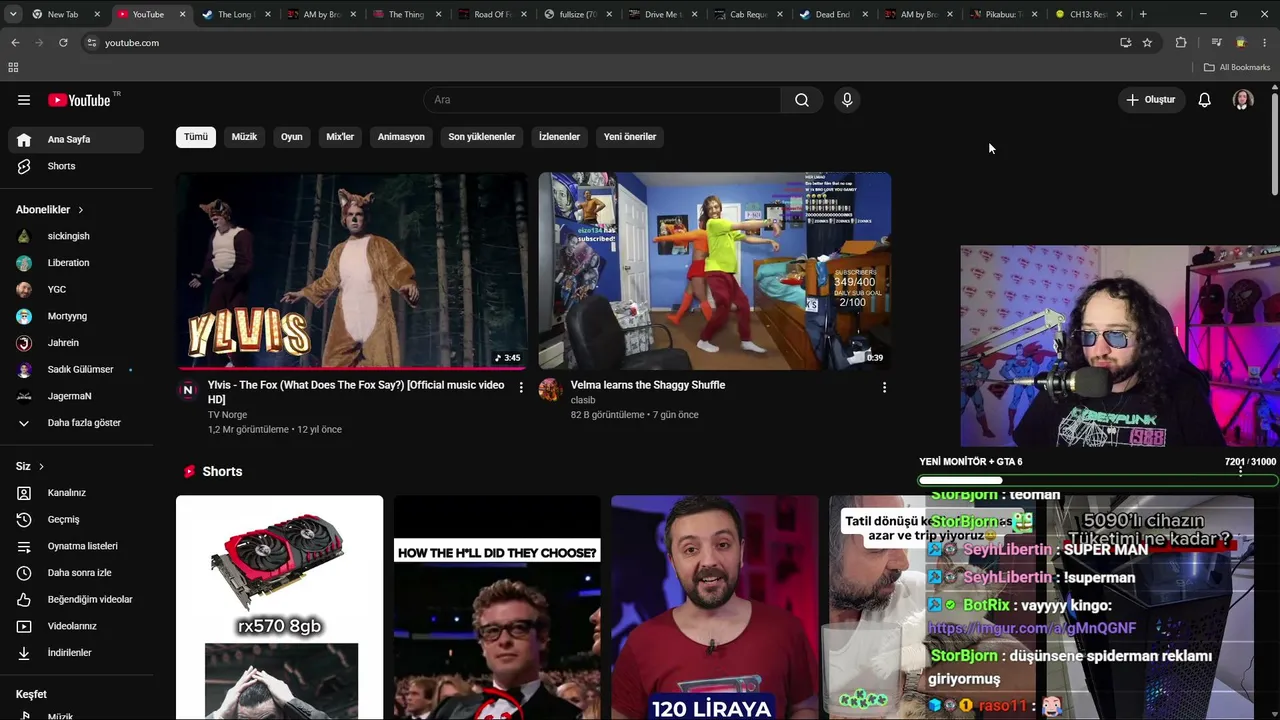The height and width of the screenshot is (720, 1280).
Task: Open the sickingish subscription channel
Action: (76, 236)
